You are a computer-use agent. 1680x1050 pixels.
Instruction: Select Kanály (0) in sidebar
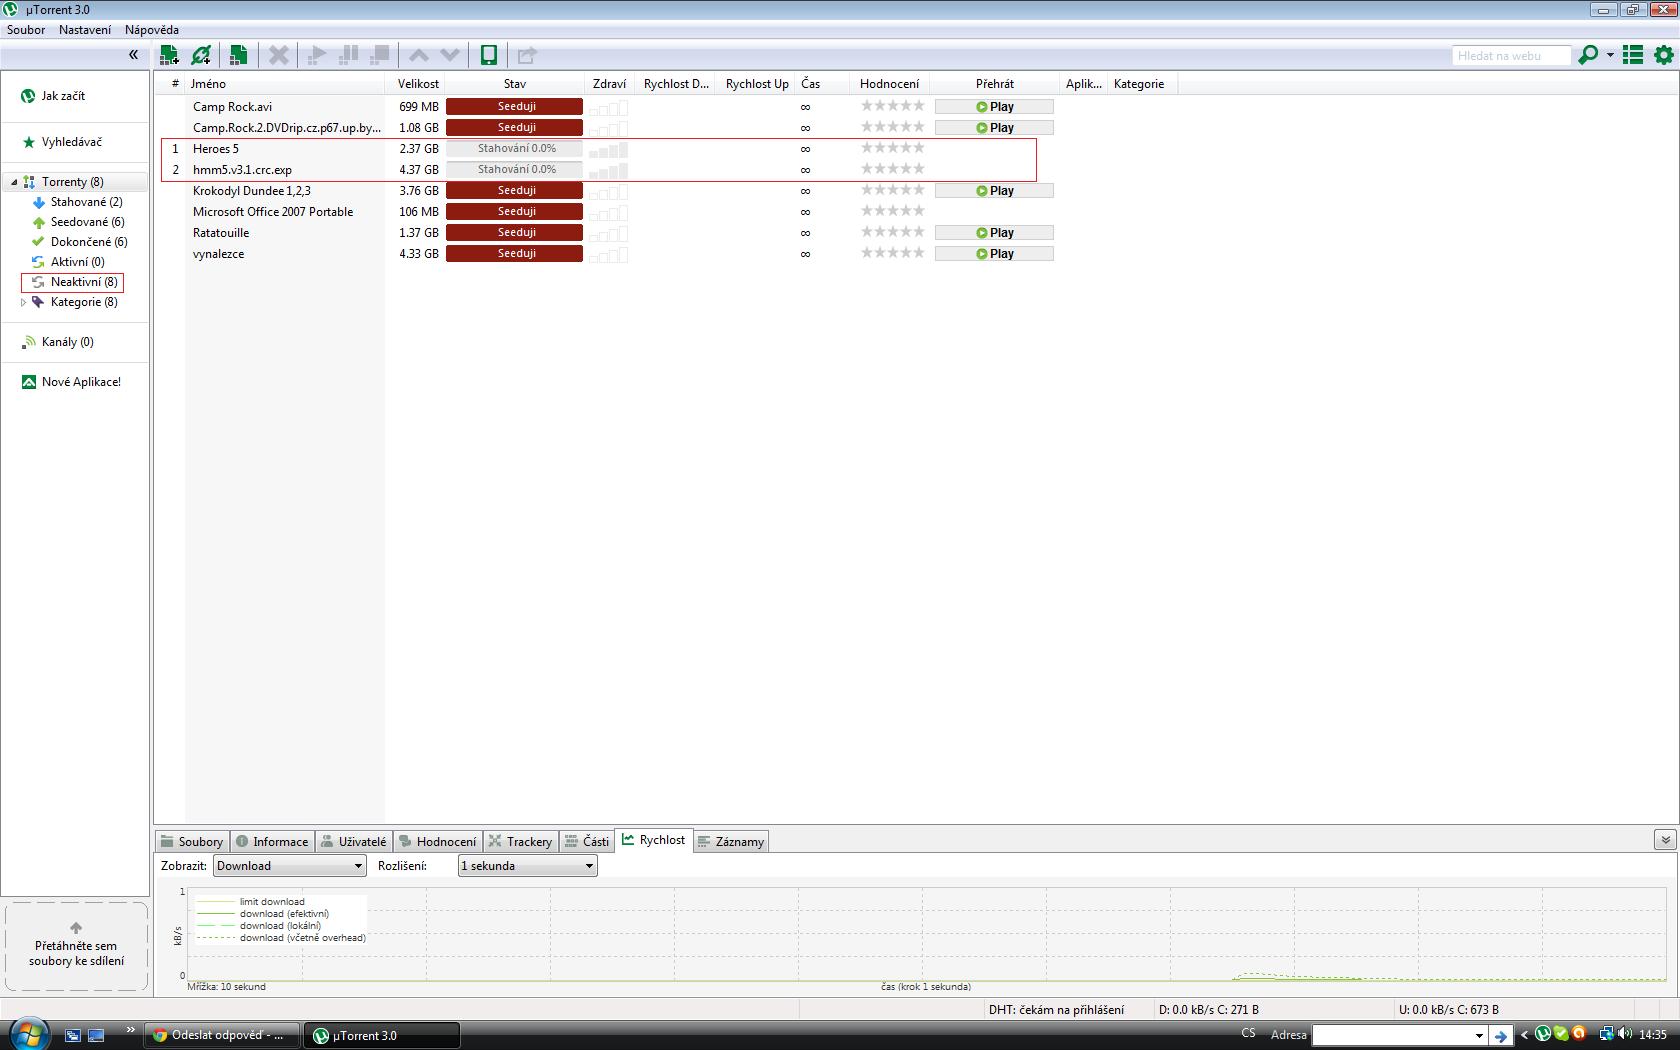tap(67, 342)
